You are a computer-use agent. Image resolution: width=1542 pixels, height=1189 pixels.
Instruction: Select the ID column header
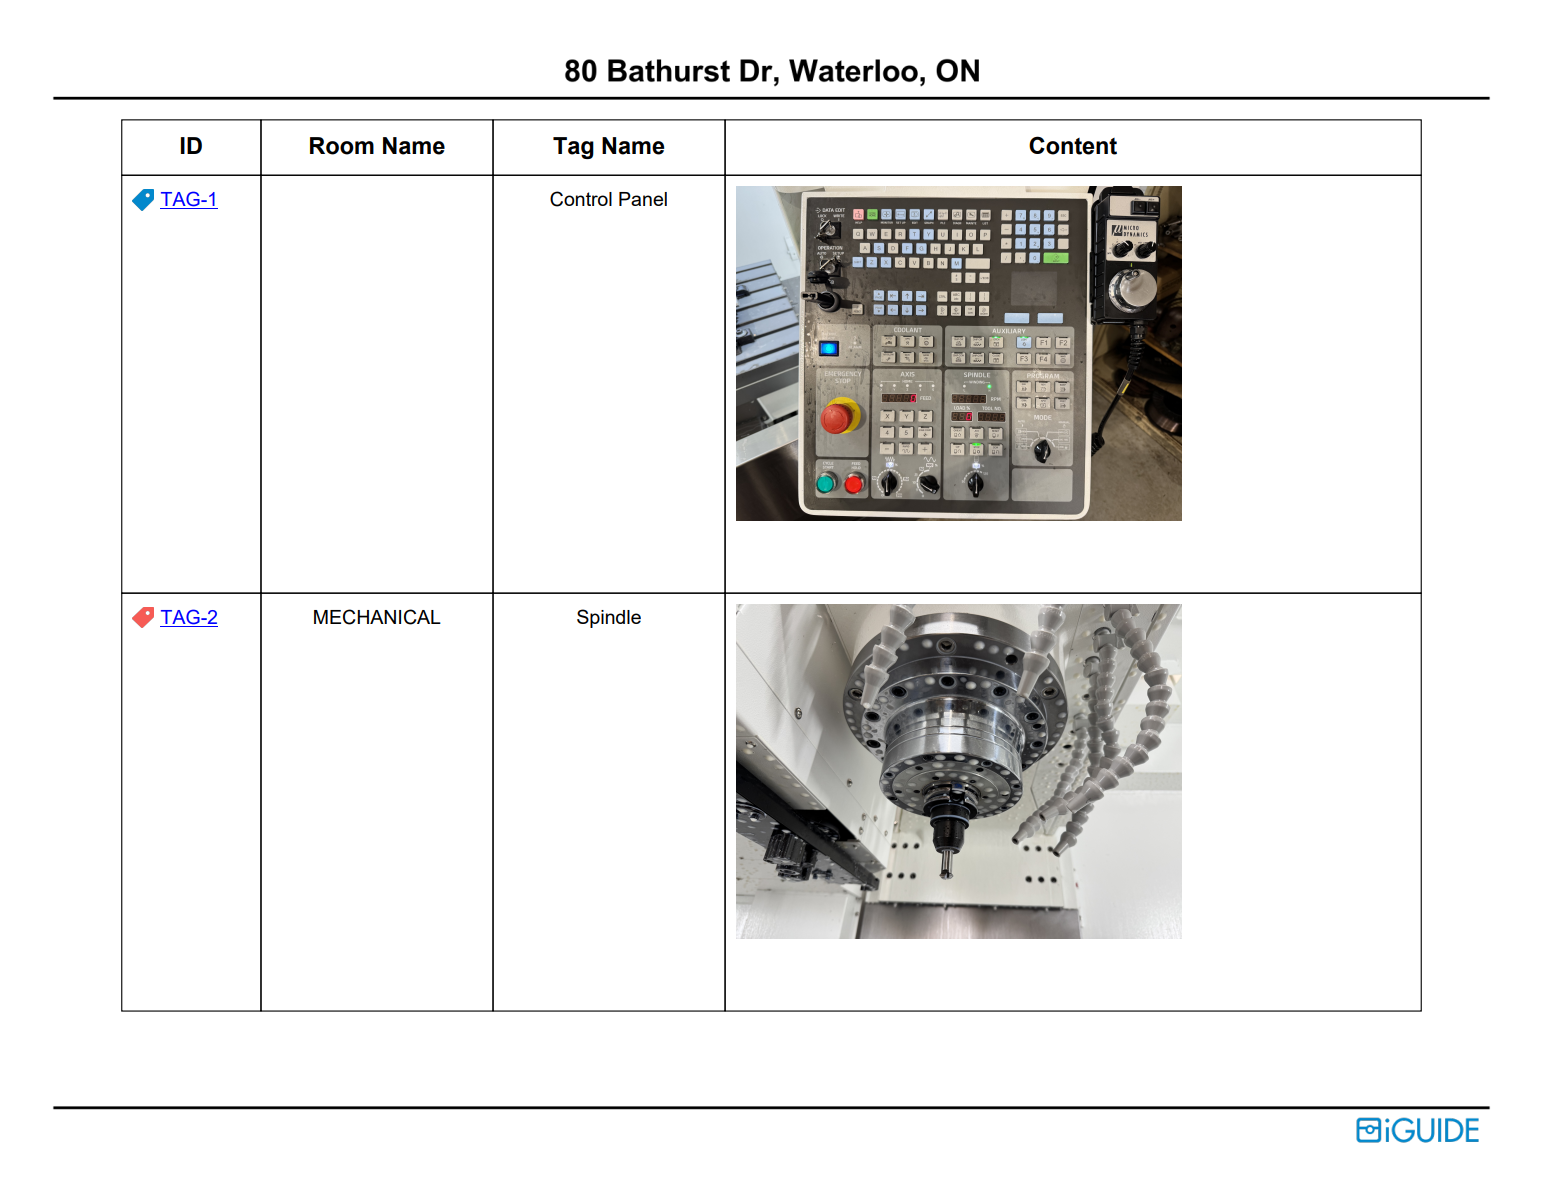[191, 147]
